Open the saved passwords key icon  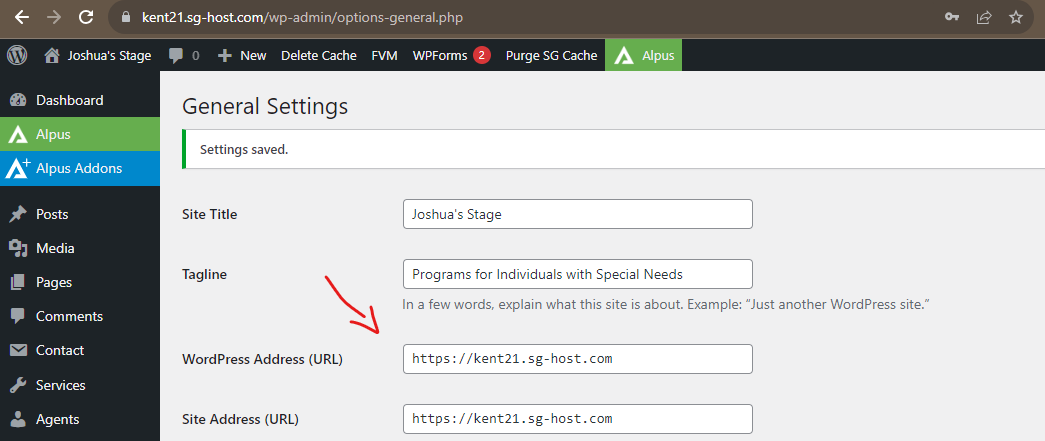point(952,17)
